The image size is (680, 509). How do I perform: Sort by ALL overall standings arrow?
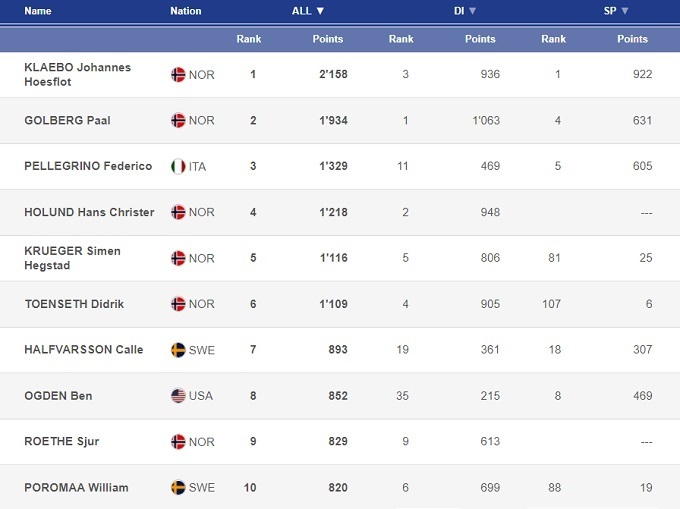point(320,11)
